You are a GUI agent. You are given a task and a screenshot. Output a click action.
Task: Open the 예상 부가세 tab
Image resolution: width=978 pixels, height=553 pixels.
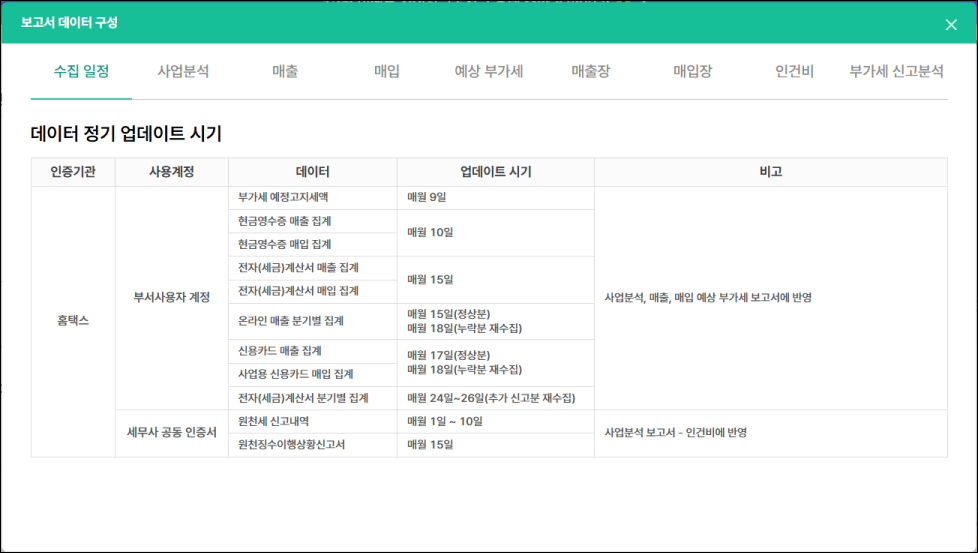489,72
